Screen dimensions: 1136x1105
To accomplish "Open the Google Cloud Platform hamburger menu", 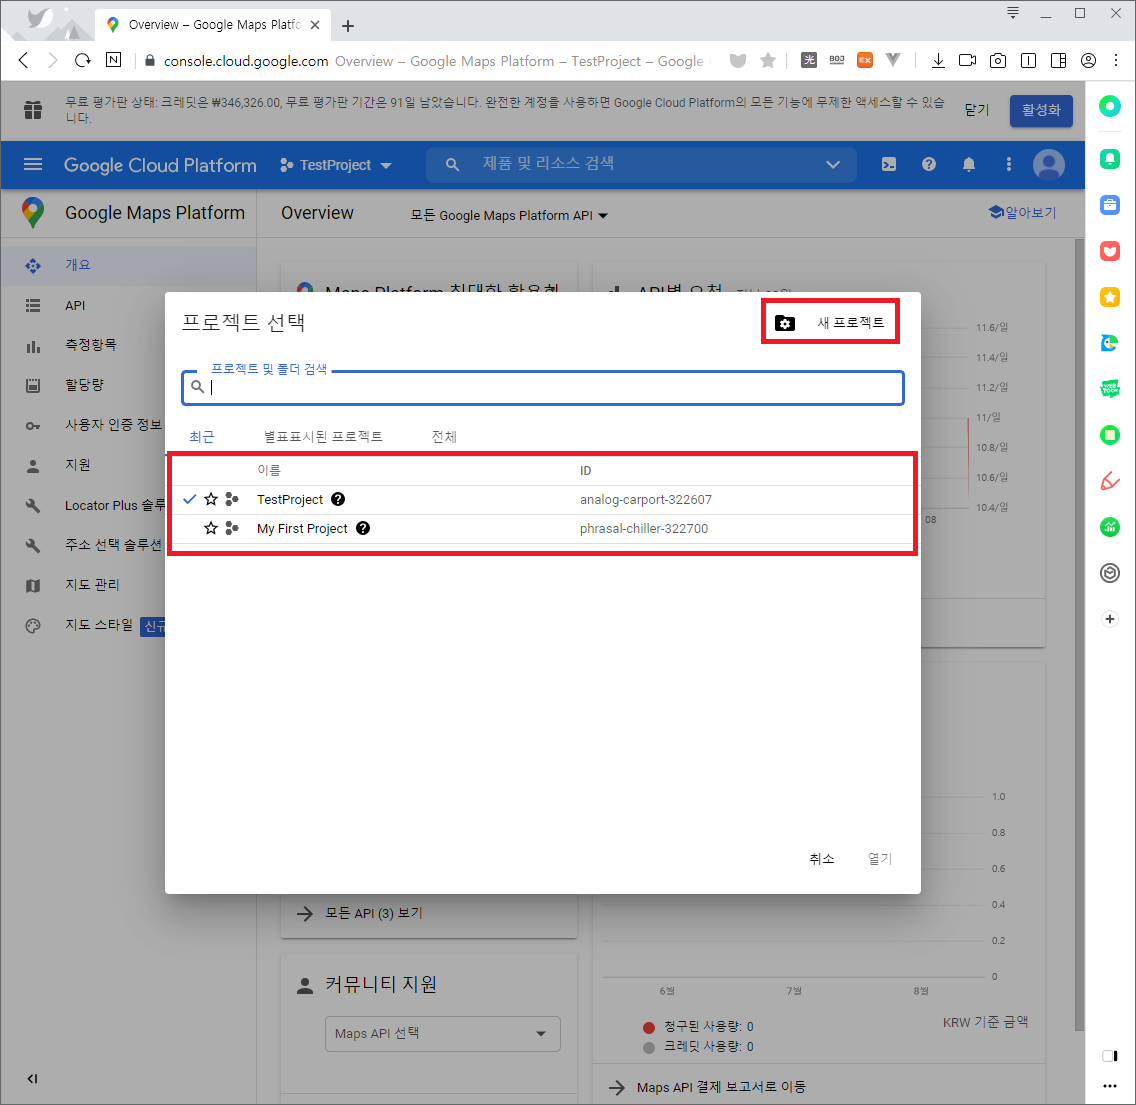I will click(x=33, y=164).
